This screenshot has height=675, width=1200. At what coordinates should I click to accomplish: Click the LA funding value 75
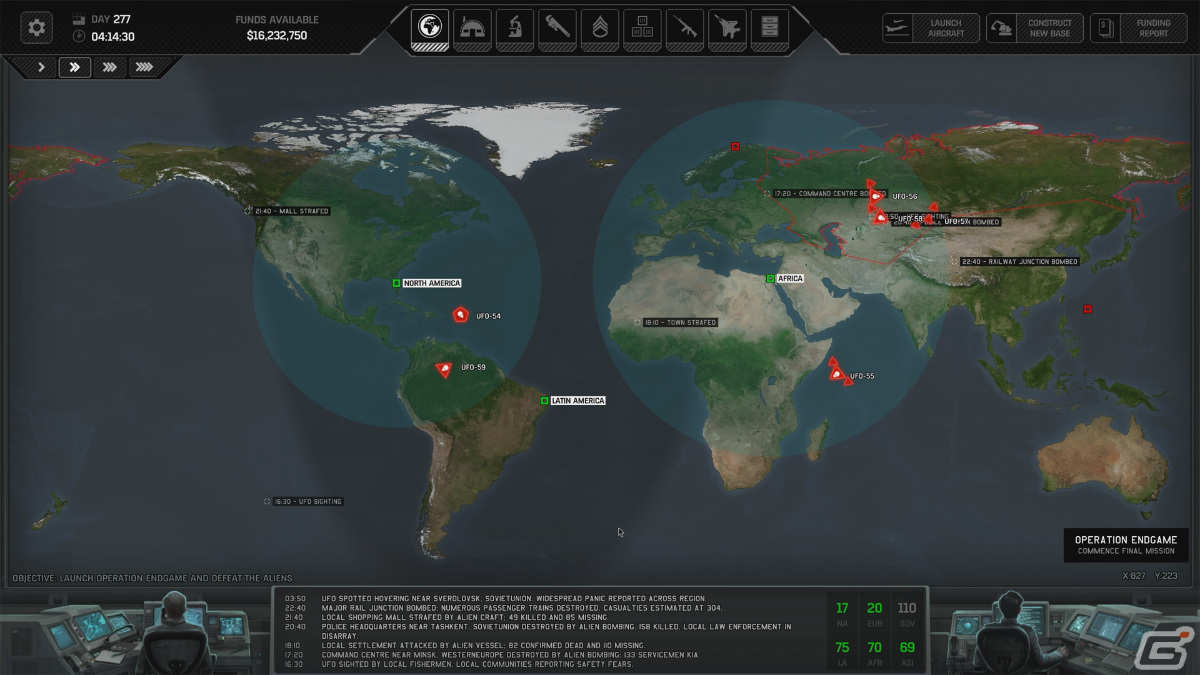842,649
